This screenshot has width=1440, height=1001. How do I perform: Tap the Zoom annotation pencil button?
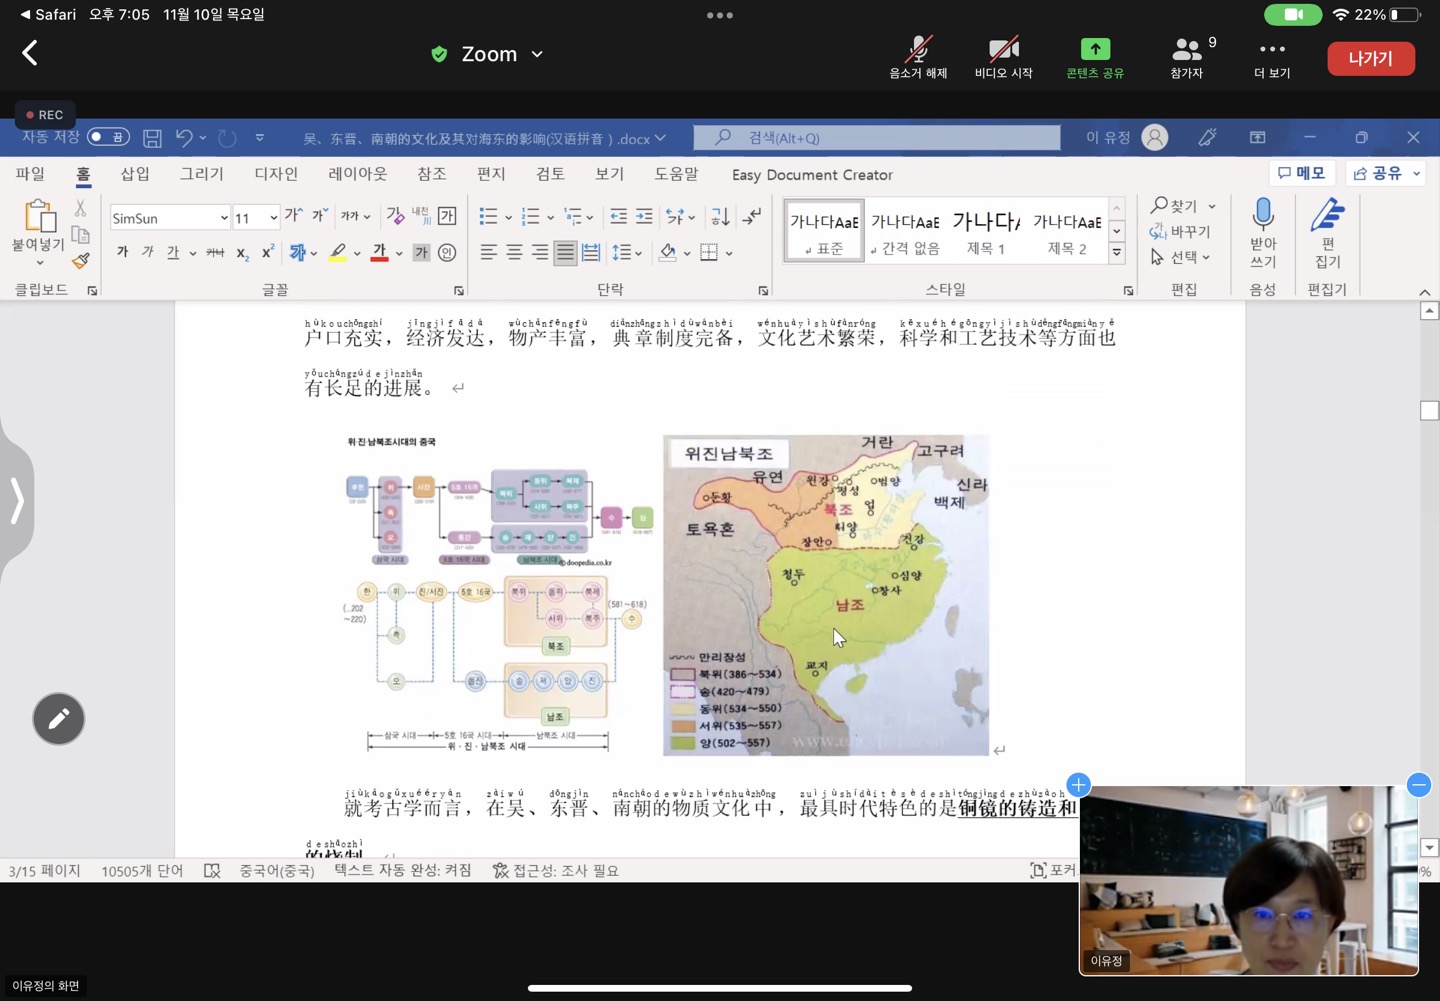pyautogui.click(x=58, y=719)
